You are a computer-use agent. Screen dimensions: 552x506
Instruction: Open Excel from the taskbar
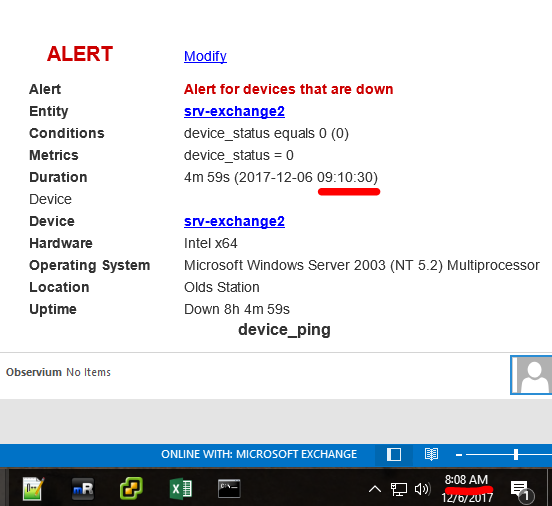coord(181,489)
